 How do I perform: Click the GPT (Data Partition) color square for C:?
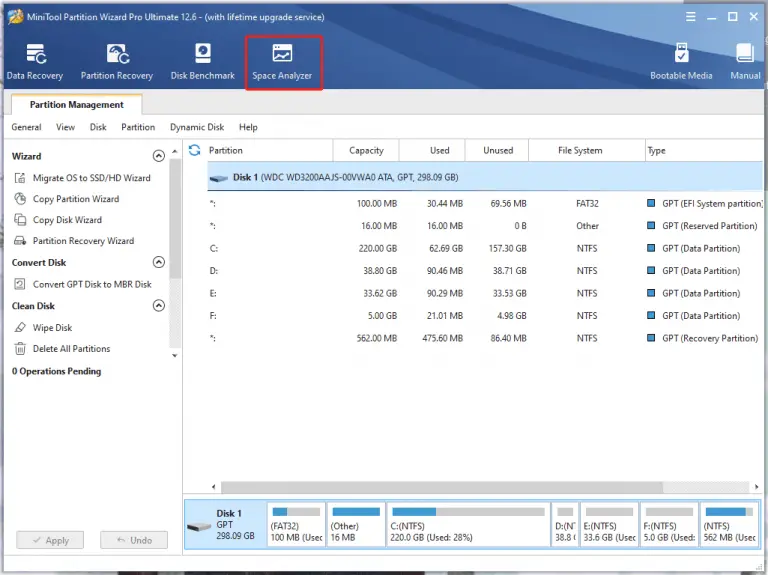pyautogui.click(x=651, y=248)
